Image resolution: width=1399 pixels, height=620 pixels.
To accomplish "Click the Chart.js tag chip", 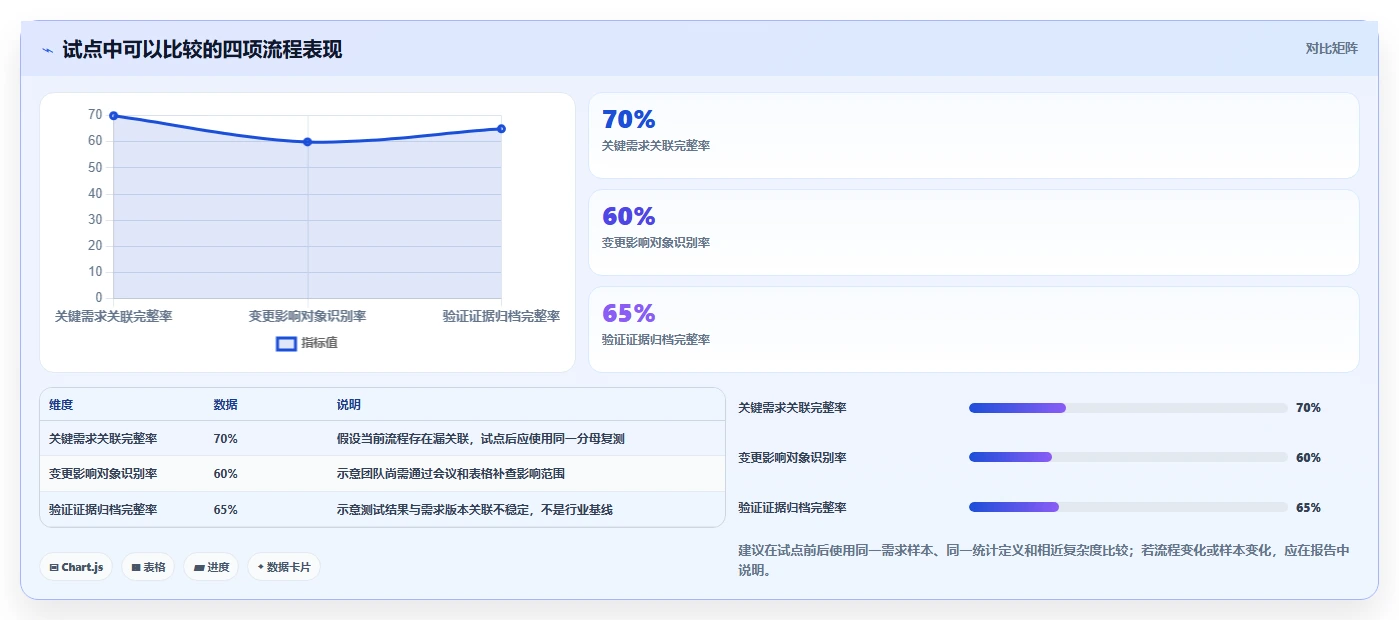I will pyautogui.click(x=76, y=567).
